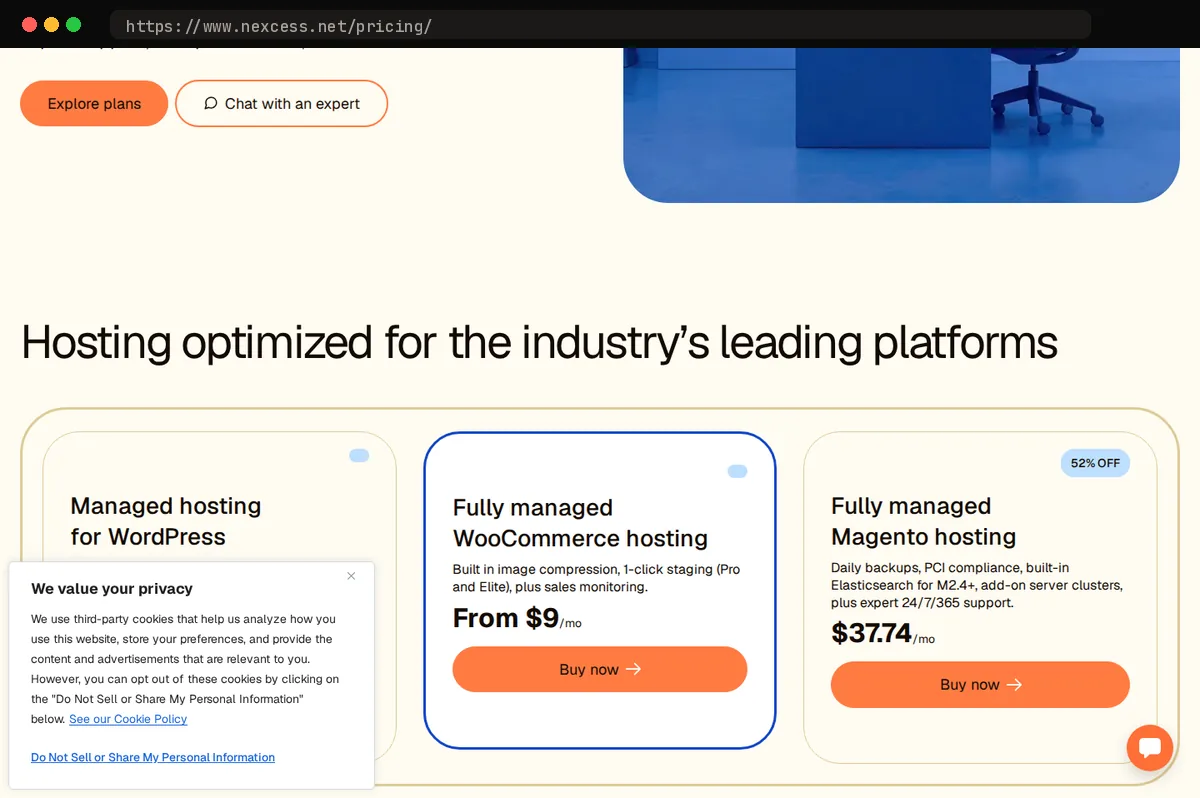The image size is (1200, 798).
Task: Click the yellow minimize window button
Action: [x=51, y=25]
